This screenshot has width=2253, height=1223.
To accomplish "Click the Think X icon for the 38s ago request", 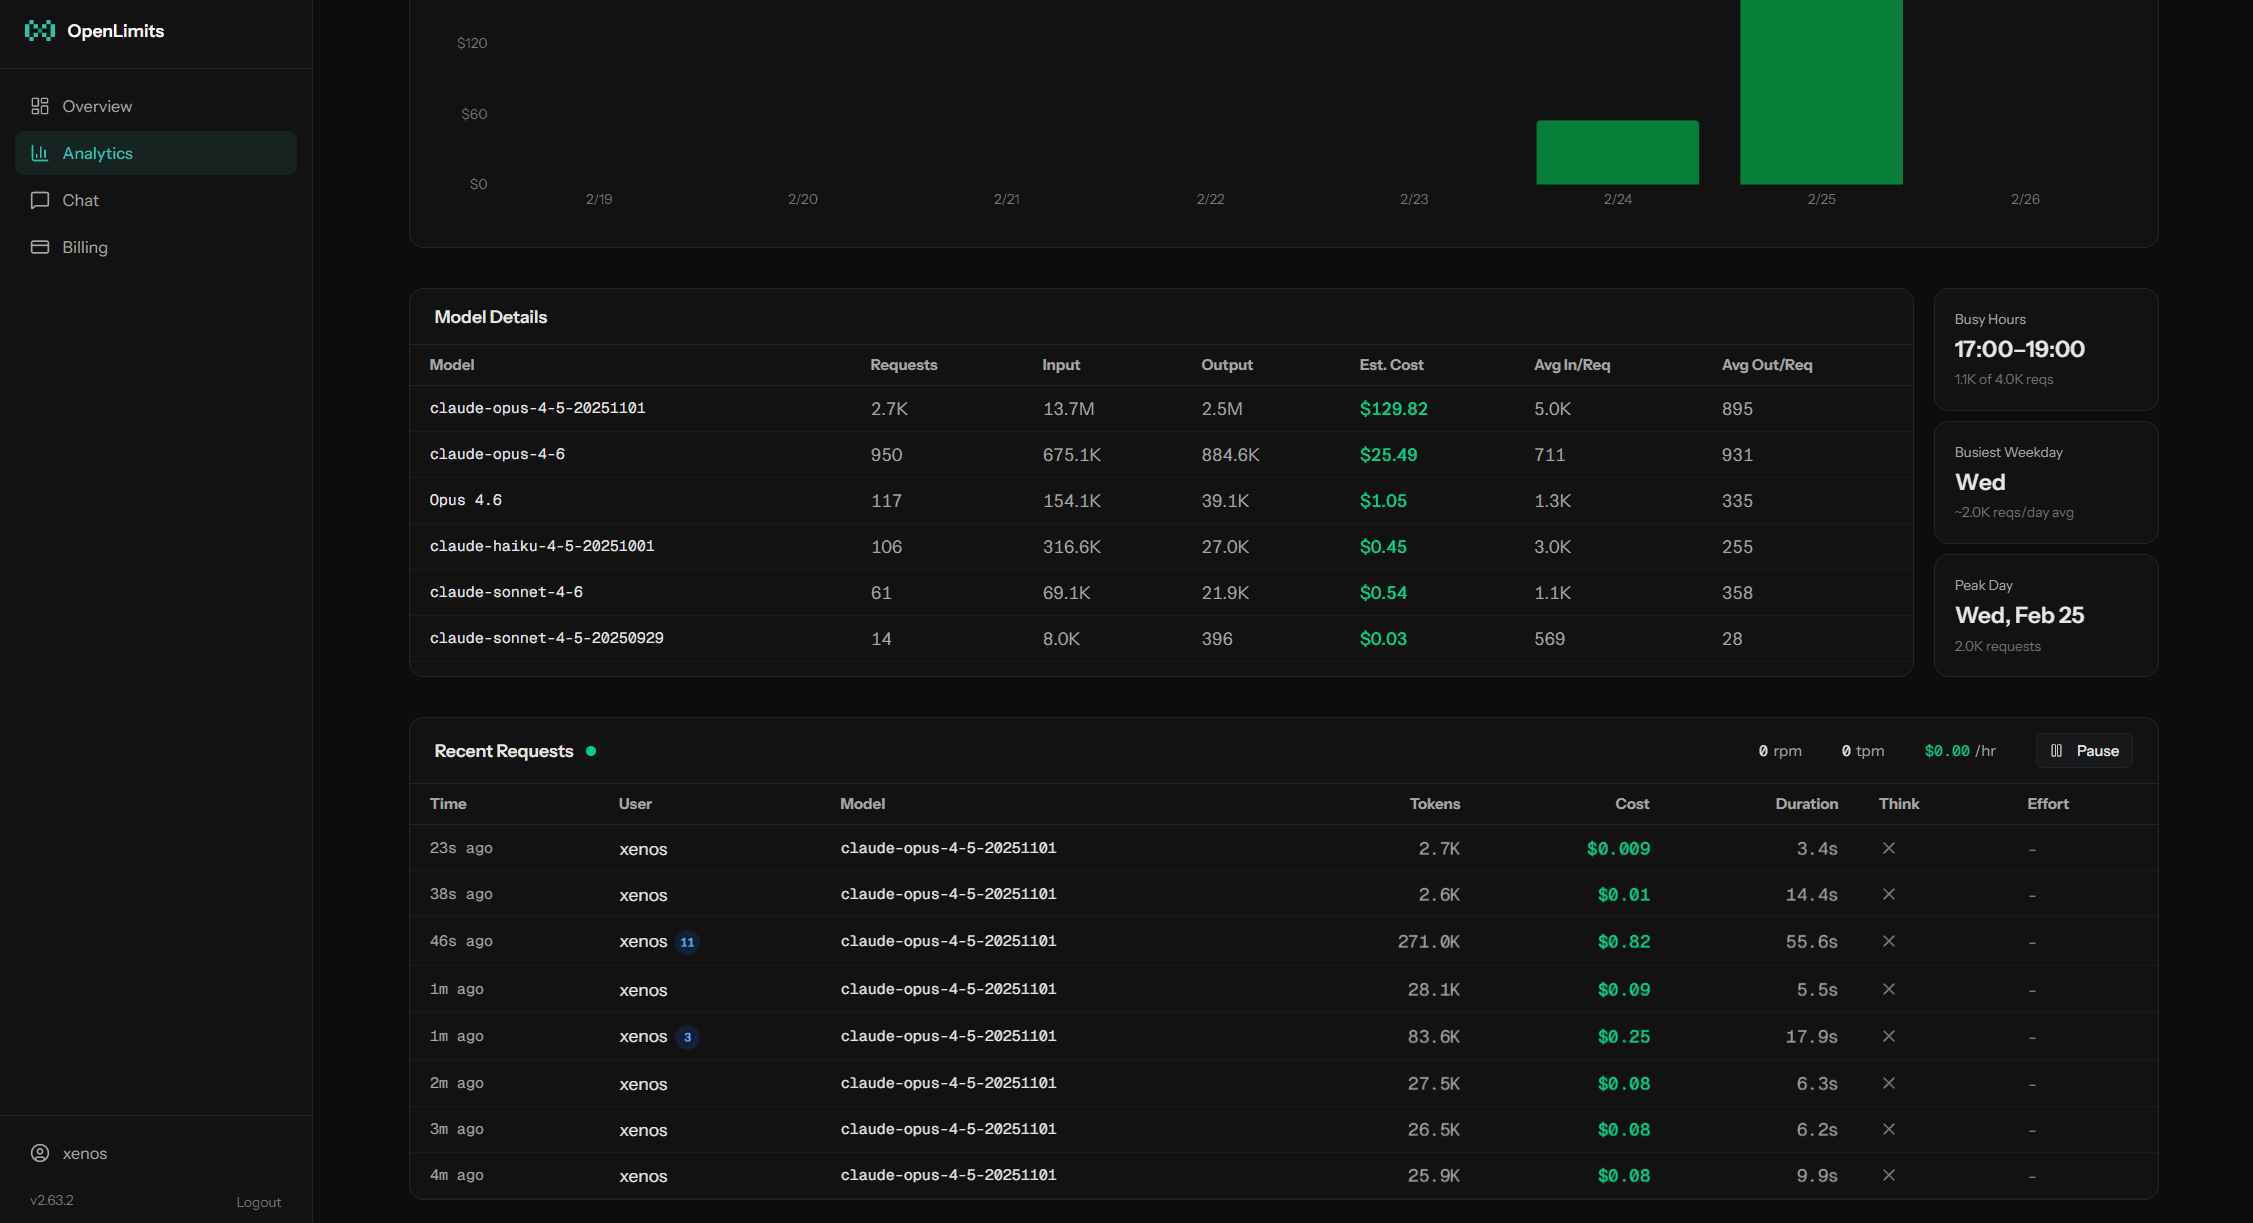I will 1889,894.
